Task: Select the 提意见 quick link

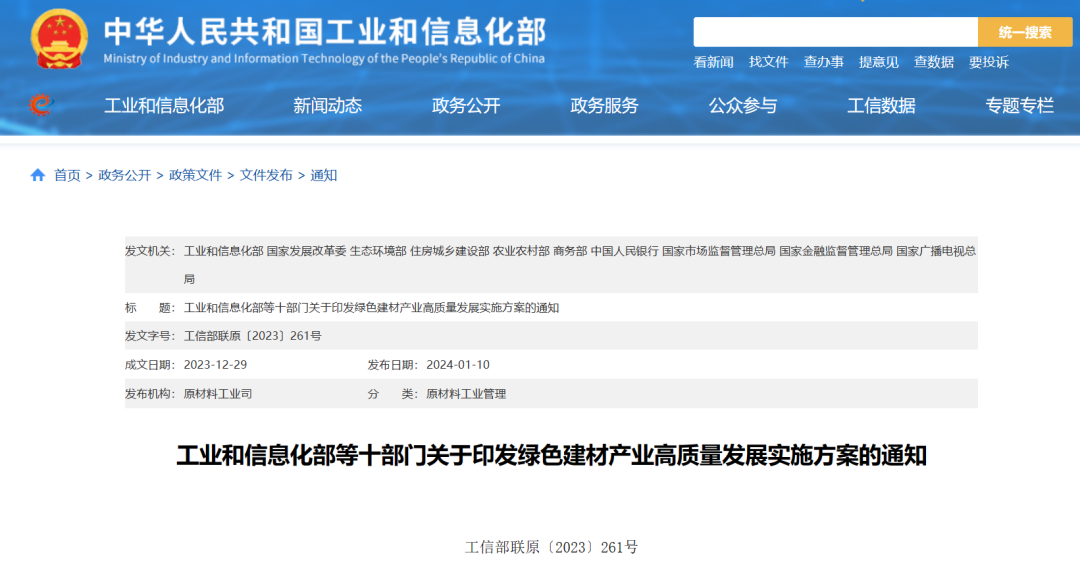Action: [x=878, y=62]
